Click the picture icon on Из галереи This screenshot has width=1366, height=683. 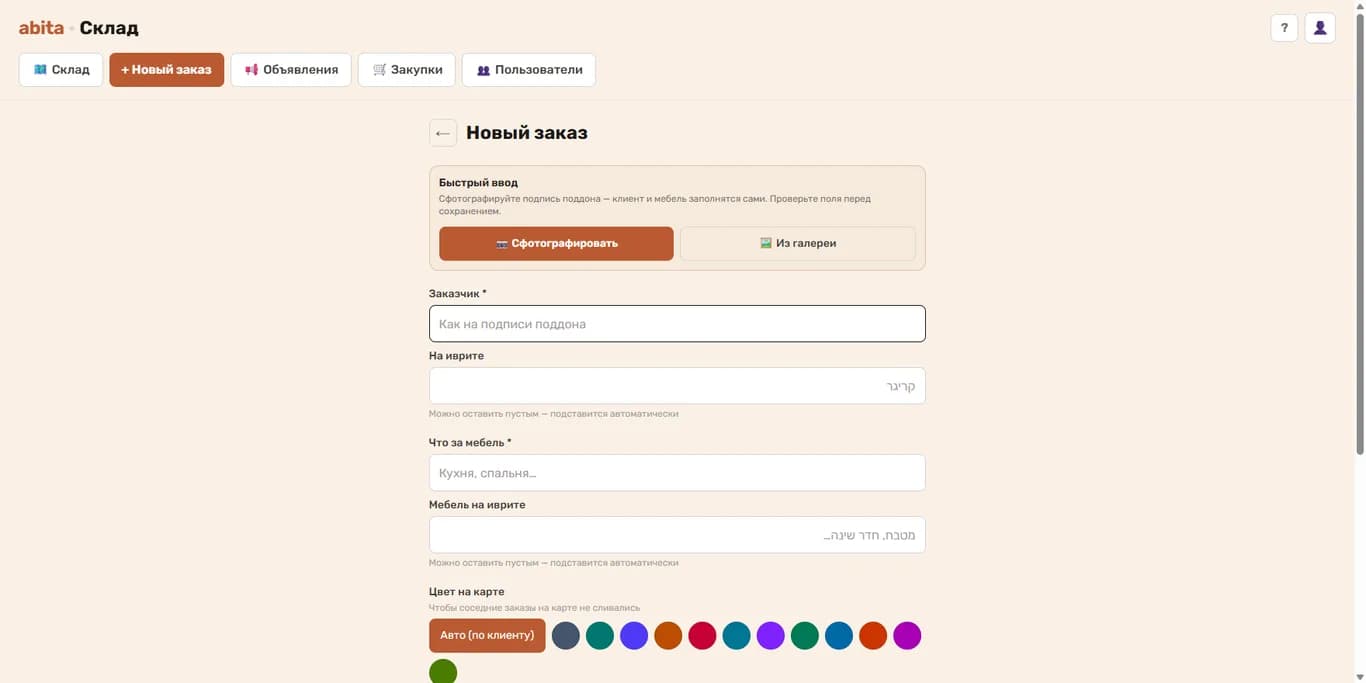(766, 243)
